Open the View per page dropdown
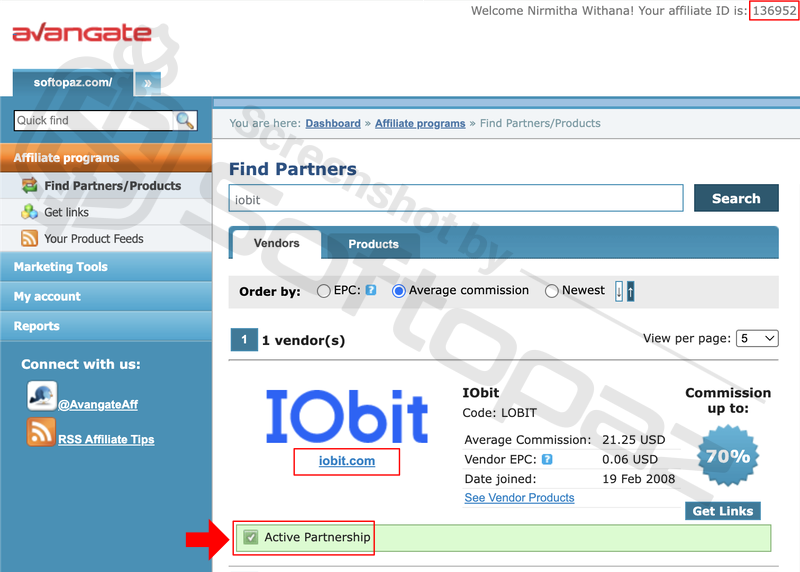This screenshot has width=800, height=572. [757, 338]
